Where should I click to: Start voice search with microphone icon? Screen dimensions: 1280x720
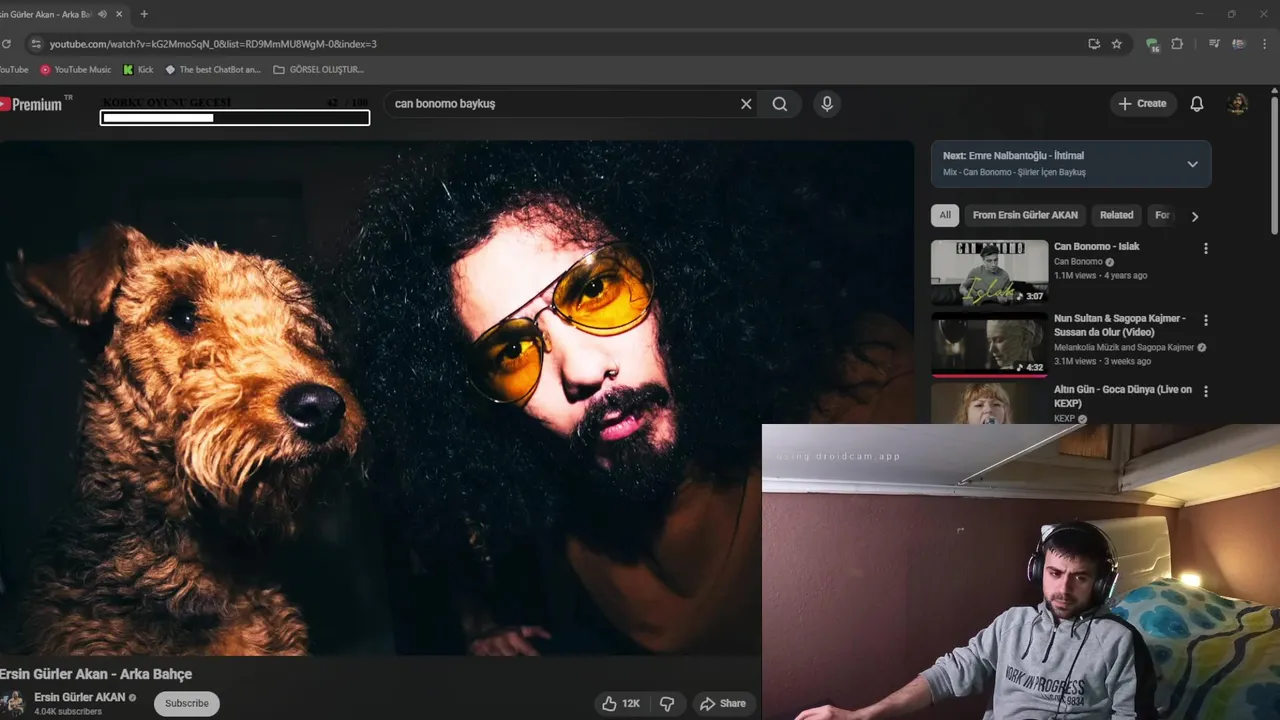(x=826, y=104)
